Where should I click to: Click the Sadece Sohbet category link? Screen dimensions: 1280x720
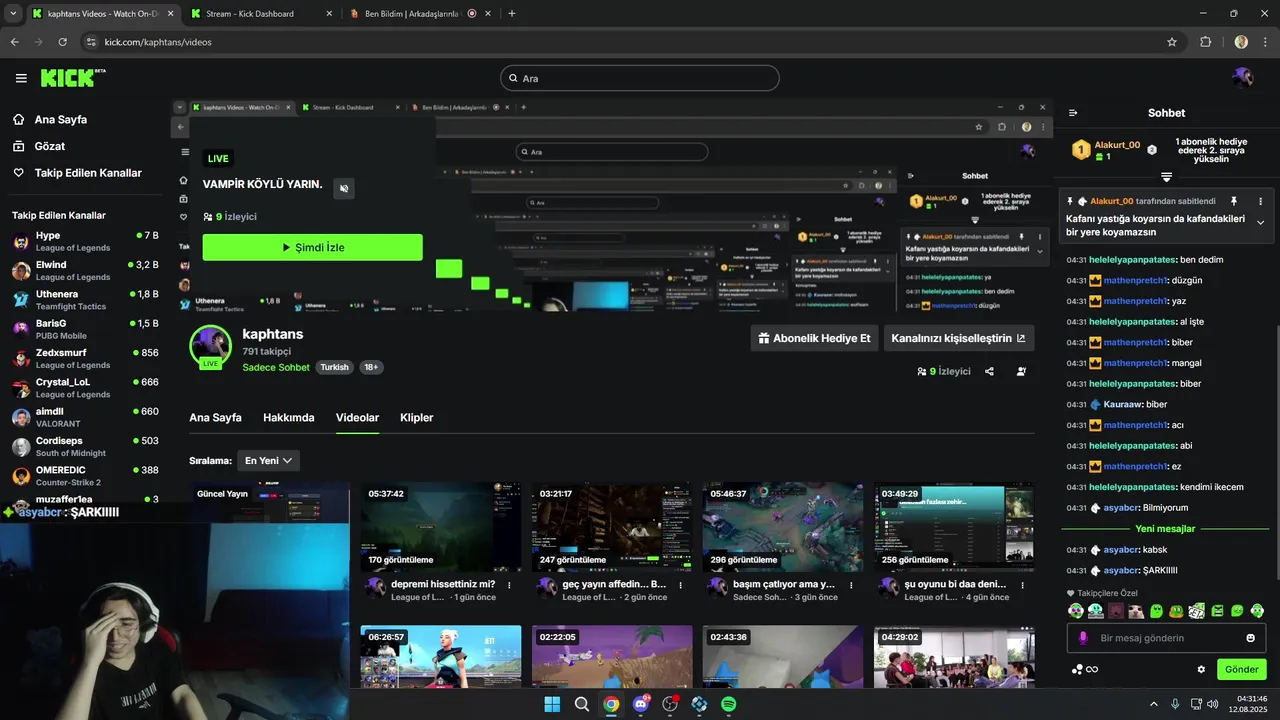(x=276, y=367)
